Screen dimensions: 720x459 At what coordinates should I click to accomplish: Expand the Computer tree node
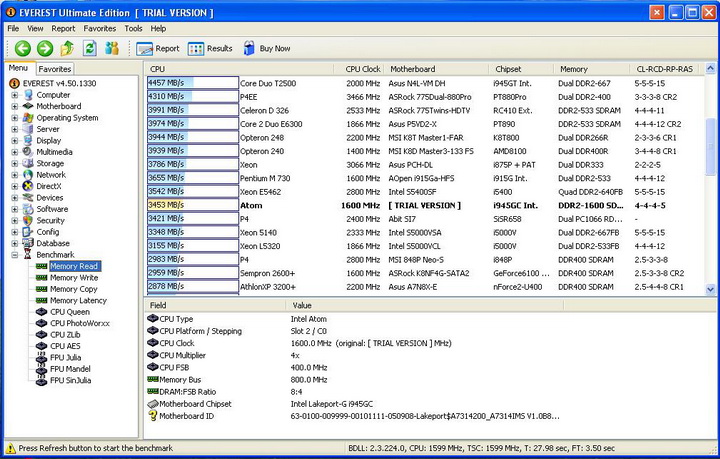point(15,95)
